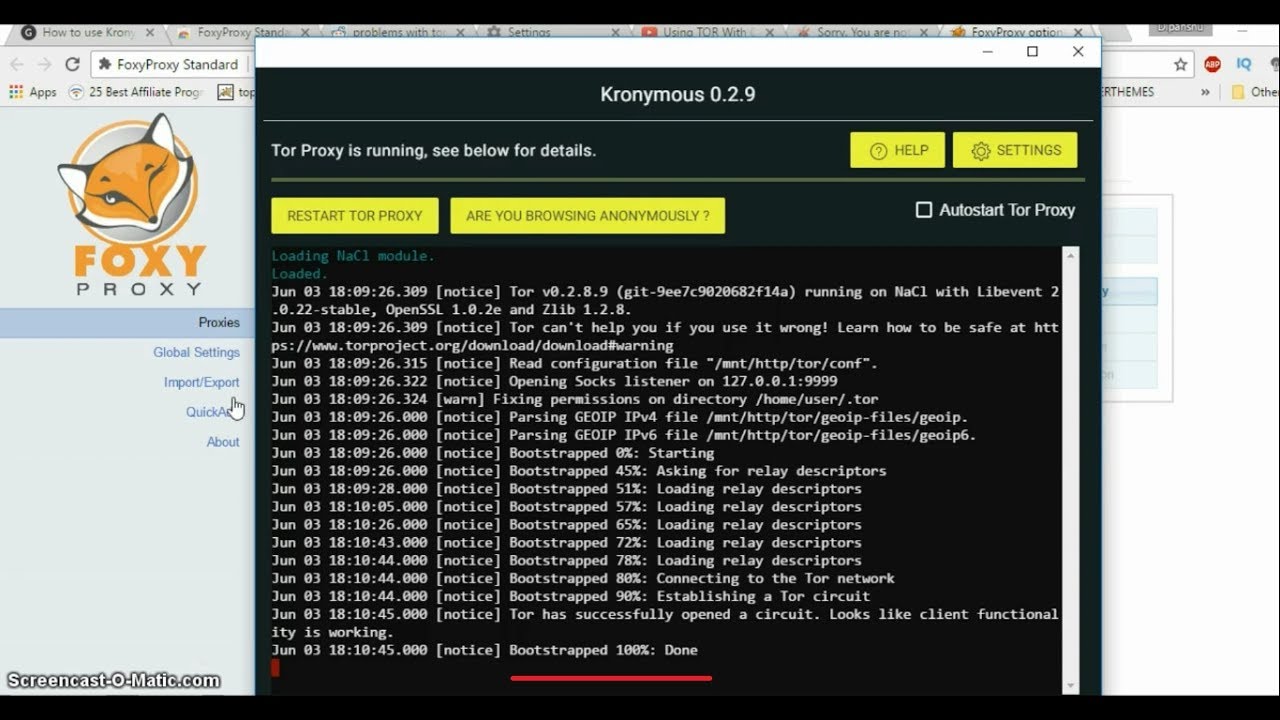Open the Apps bookmarks shortcut
1280x720 pixels.
click(x=33, y=92)
